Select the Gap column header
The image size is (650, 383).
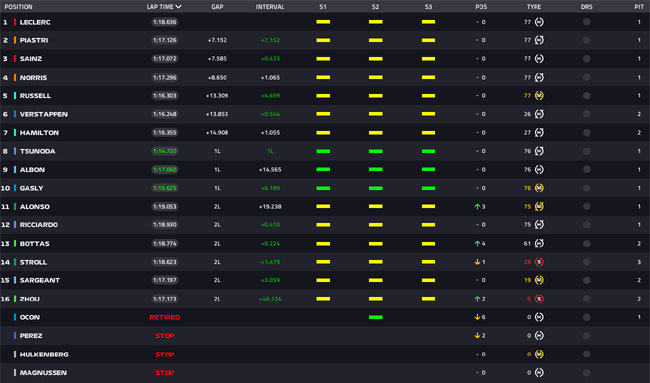coord(217,7)
